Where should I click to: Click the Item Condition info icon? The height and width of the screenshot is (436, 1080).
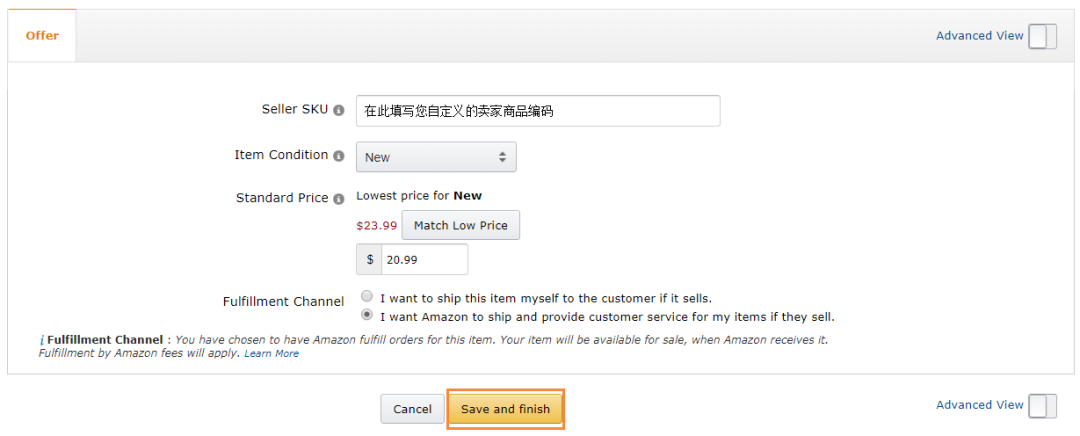(339, 156)
